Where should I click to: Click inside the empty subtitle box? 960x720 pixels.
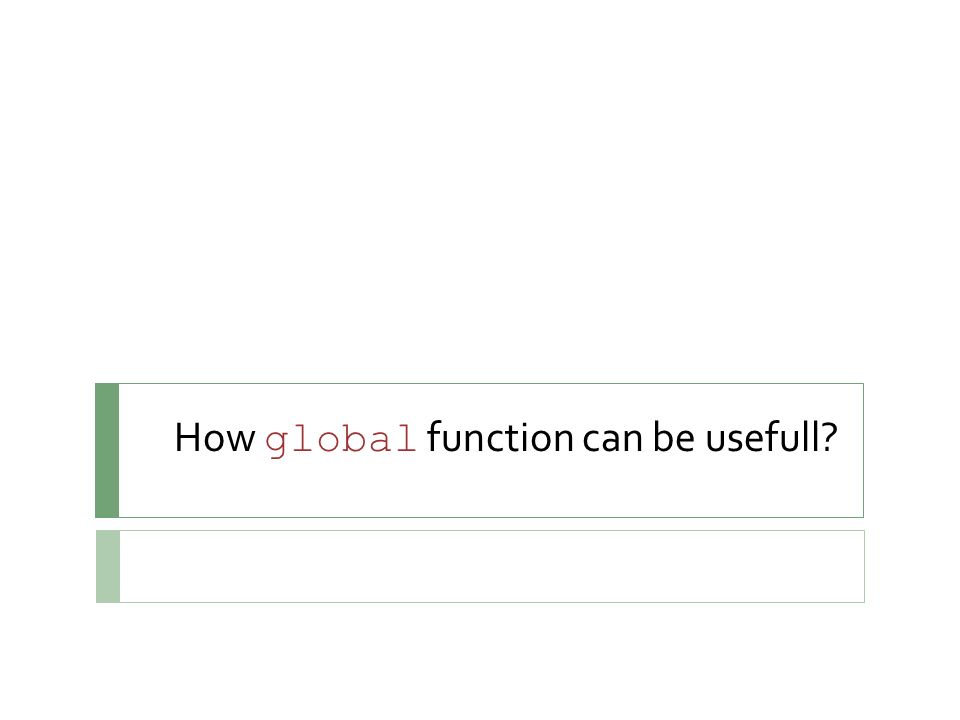[492, 567]
